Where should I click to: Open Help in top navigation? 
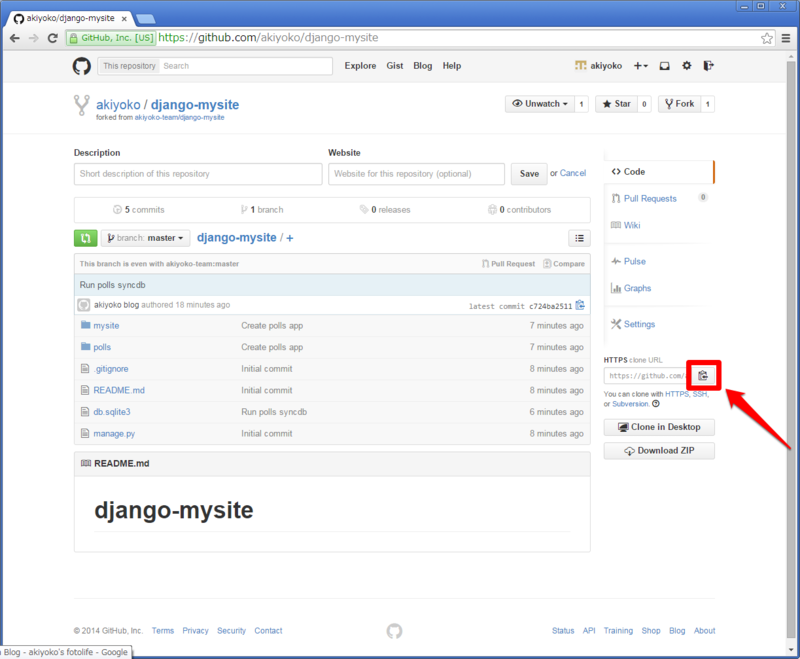[452, 66]
